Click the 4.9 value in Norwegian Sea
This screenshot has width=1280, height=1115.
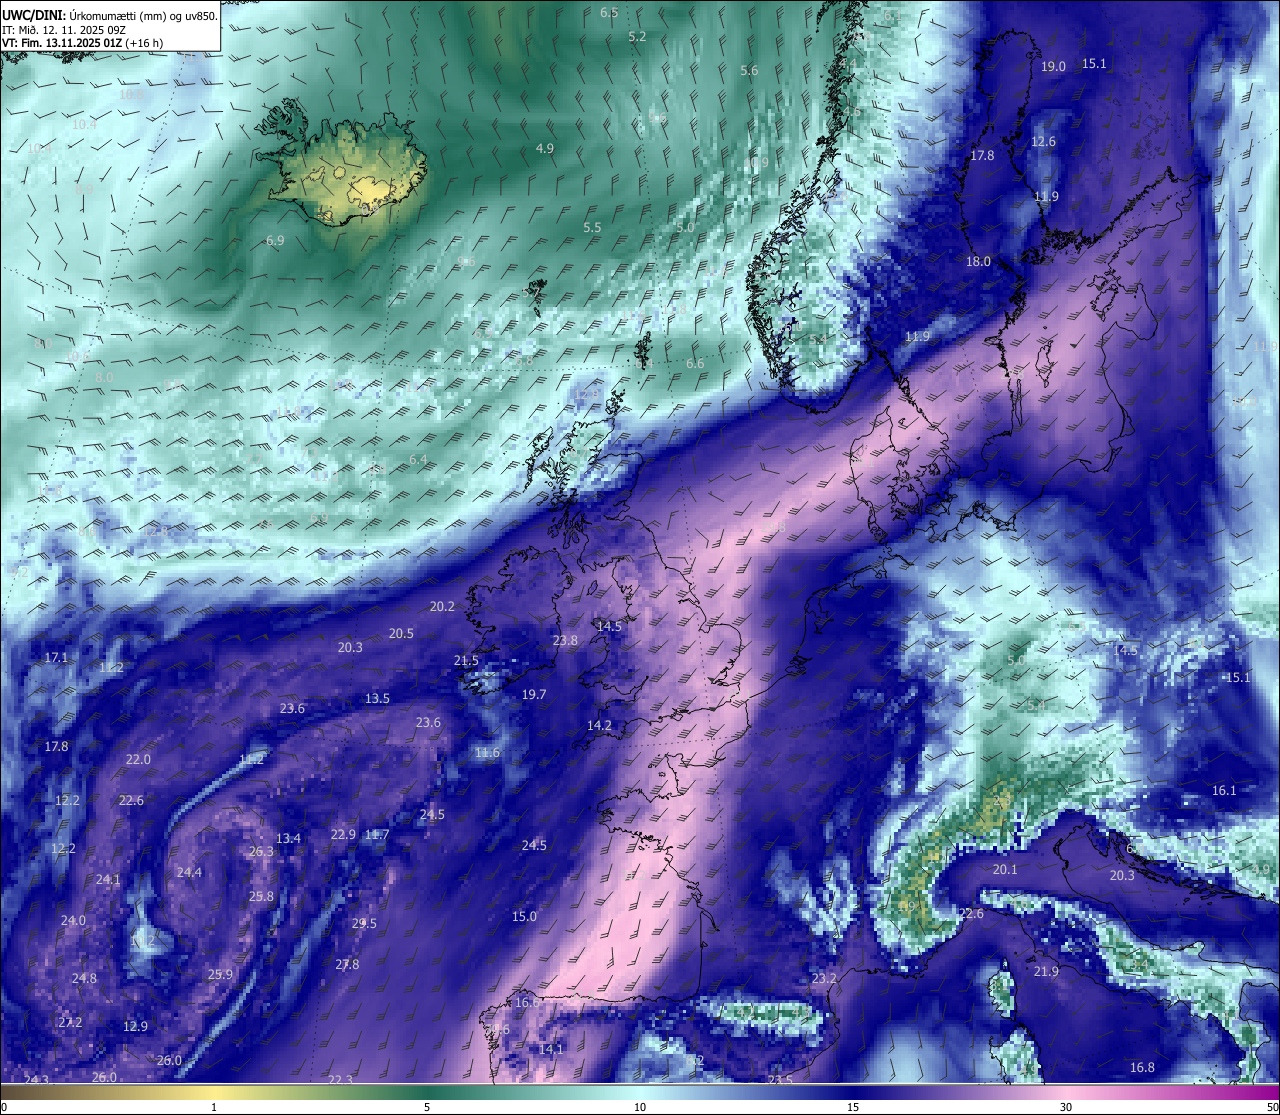click(x=544, y=148)
